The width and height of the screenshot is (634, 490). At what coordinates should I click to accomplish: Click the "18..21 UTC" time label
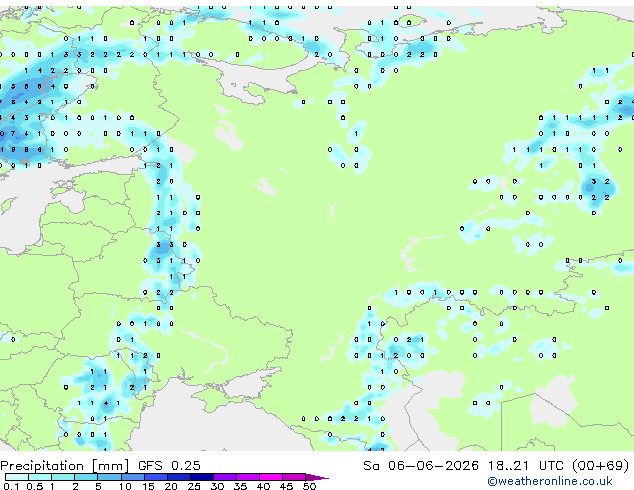[525, 466]
